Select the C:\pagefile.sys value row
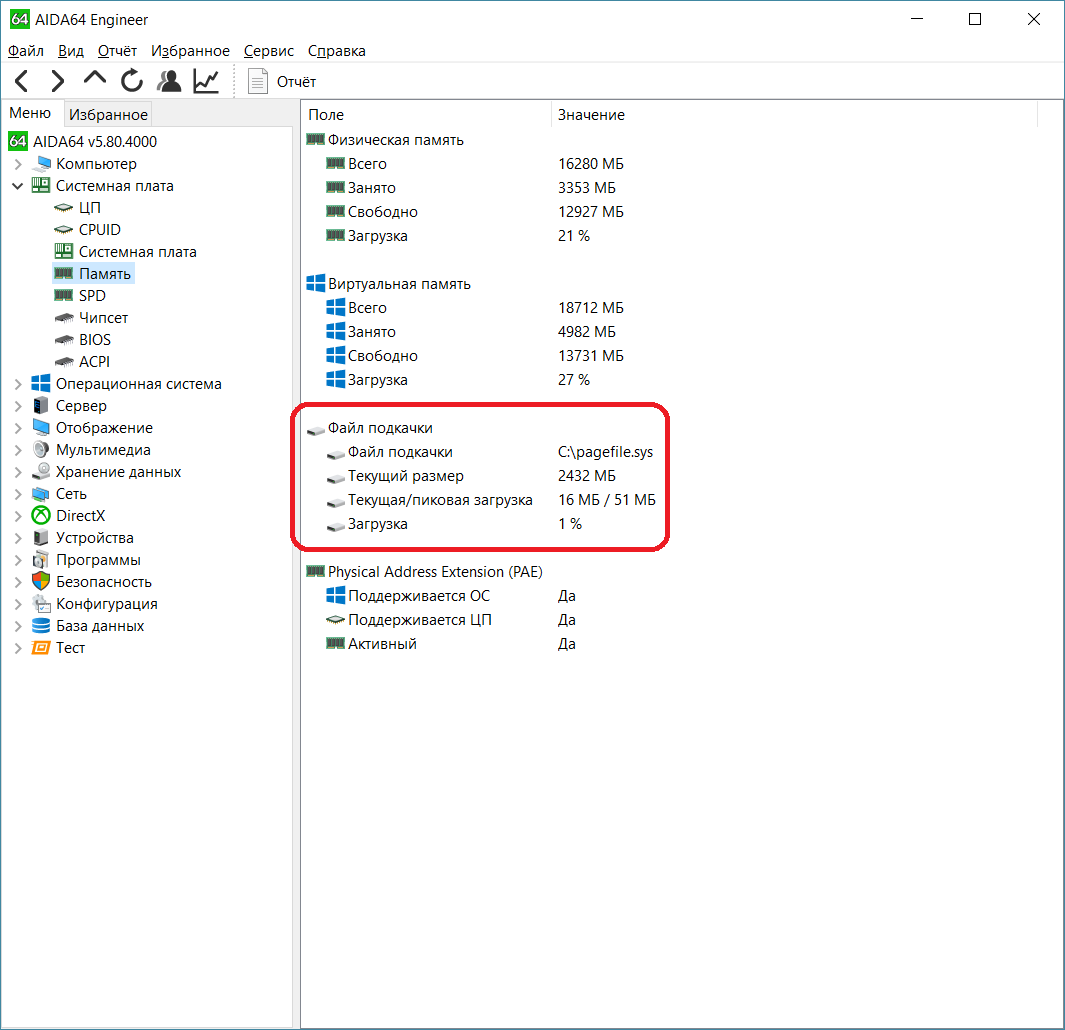1065x1030 pixels. click(x=605, y=452)
